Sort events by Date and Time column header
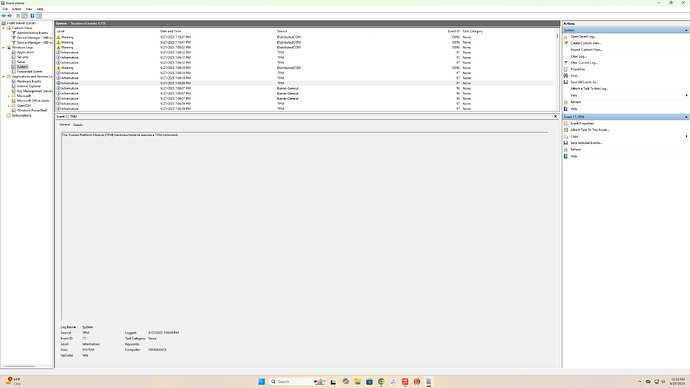The height and width of the screenshot is (388, 690). (217, 31)
